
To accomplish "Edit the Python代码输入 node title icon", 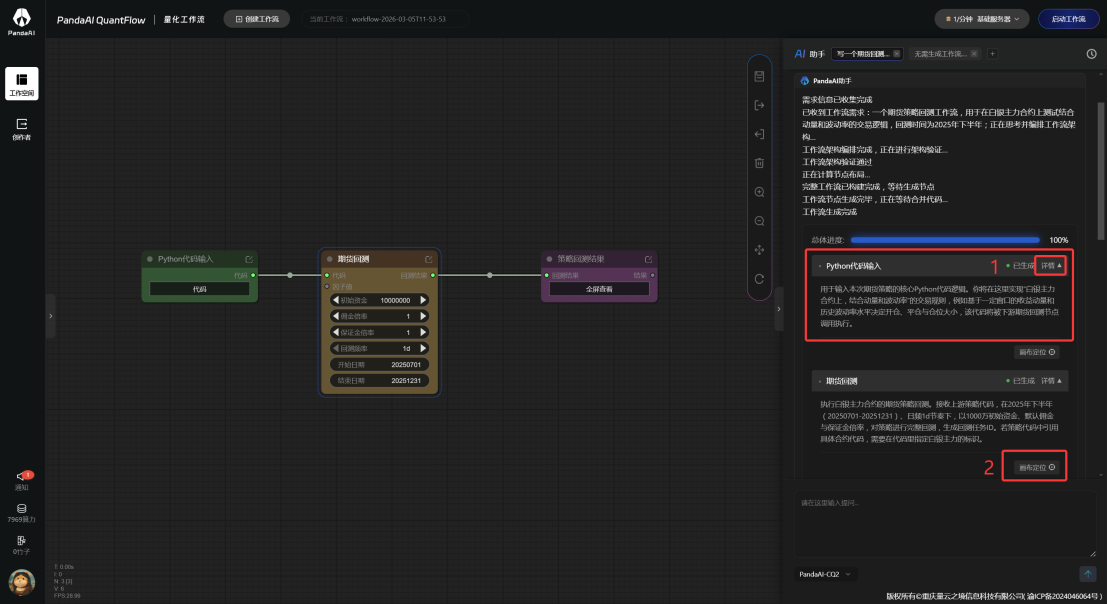I will click(249, 259).
